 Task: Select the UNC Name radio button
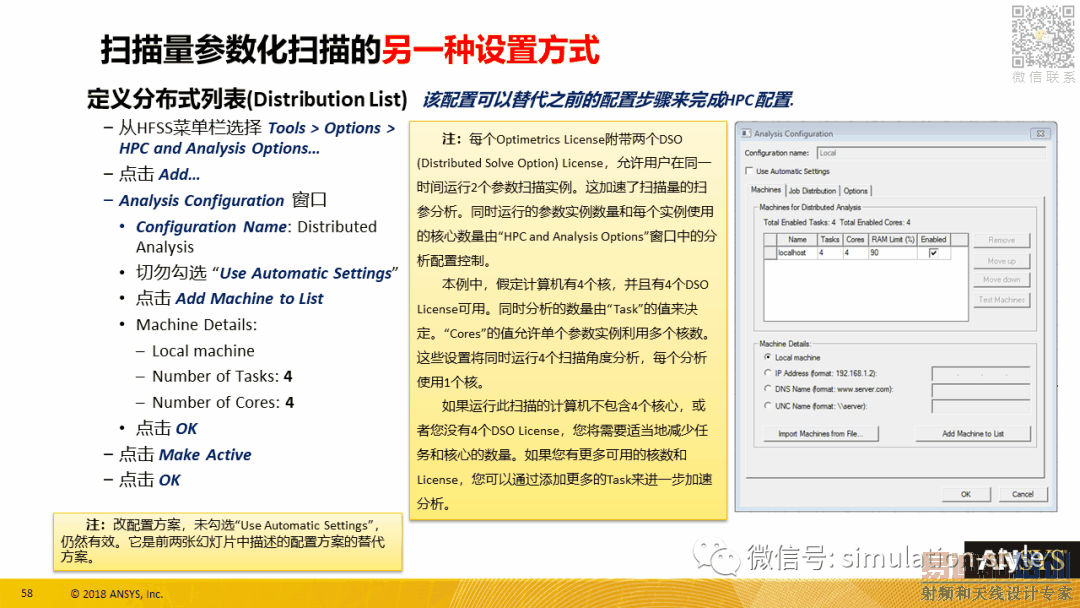768,406
